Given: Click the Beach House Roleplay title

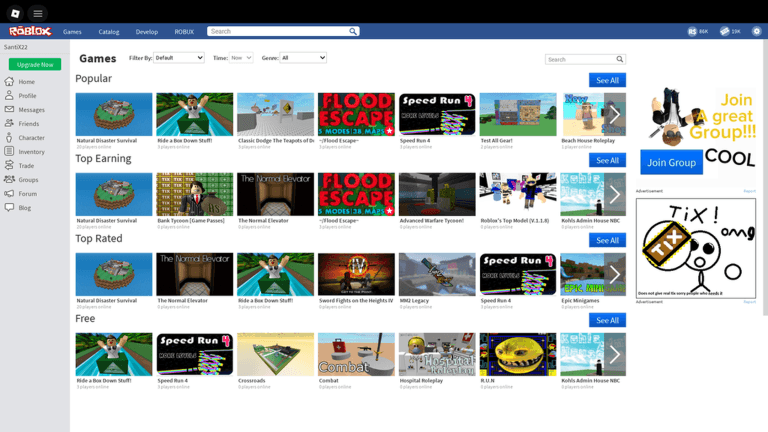Looking at the screenshot, I should [x=588, y=141].
